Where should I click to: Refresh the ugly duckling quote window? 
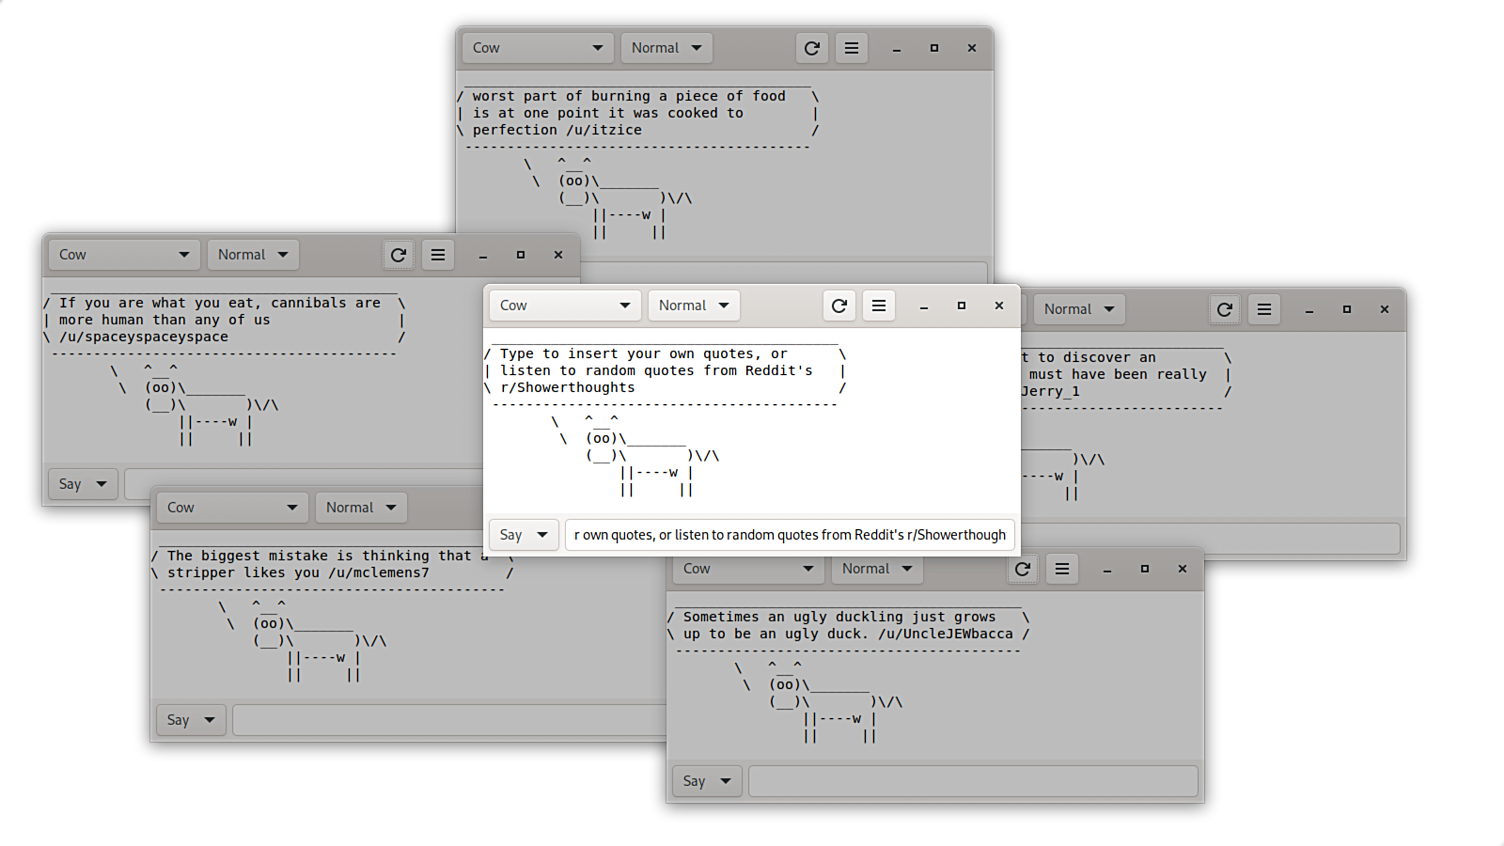(x=1022, y=568)
